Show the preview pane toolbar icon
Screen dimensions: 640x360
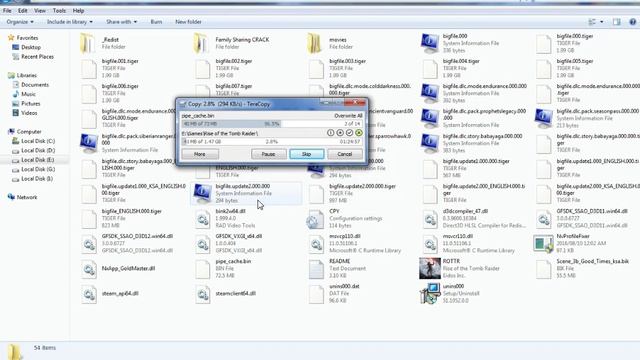[616, 22]
